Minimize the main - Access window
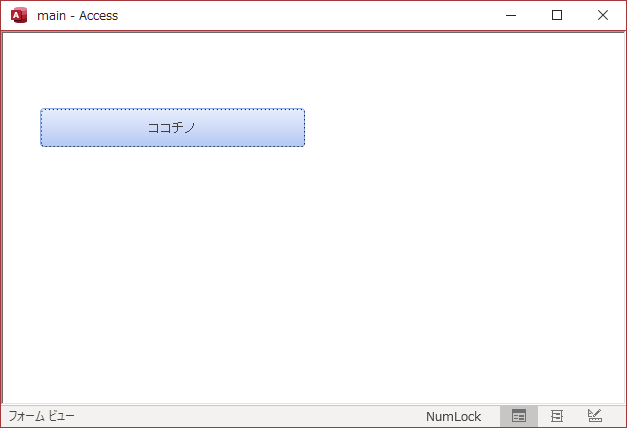This screenshot has width=627, height=428. 511,15
